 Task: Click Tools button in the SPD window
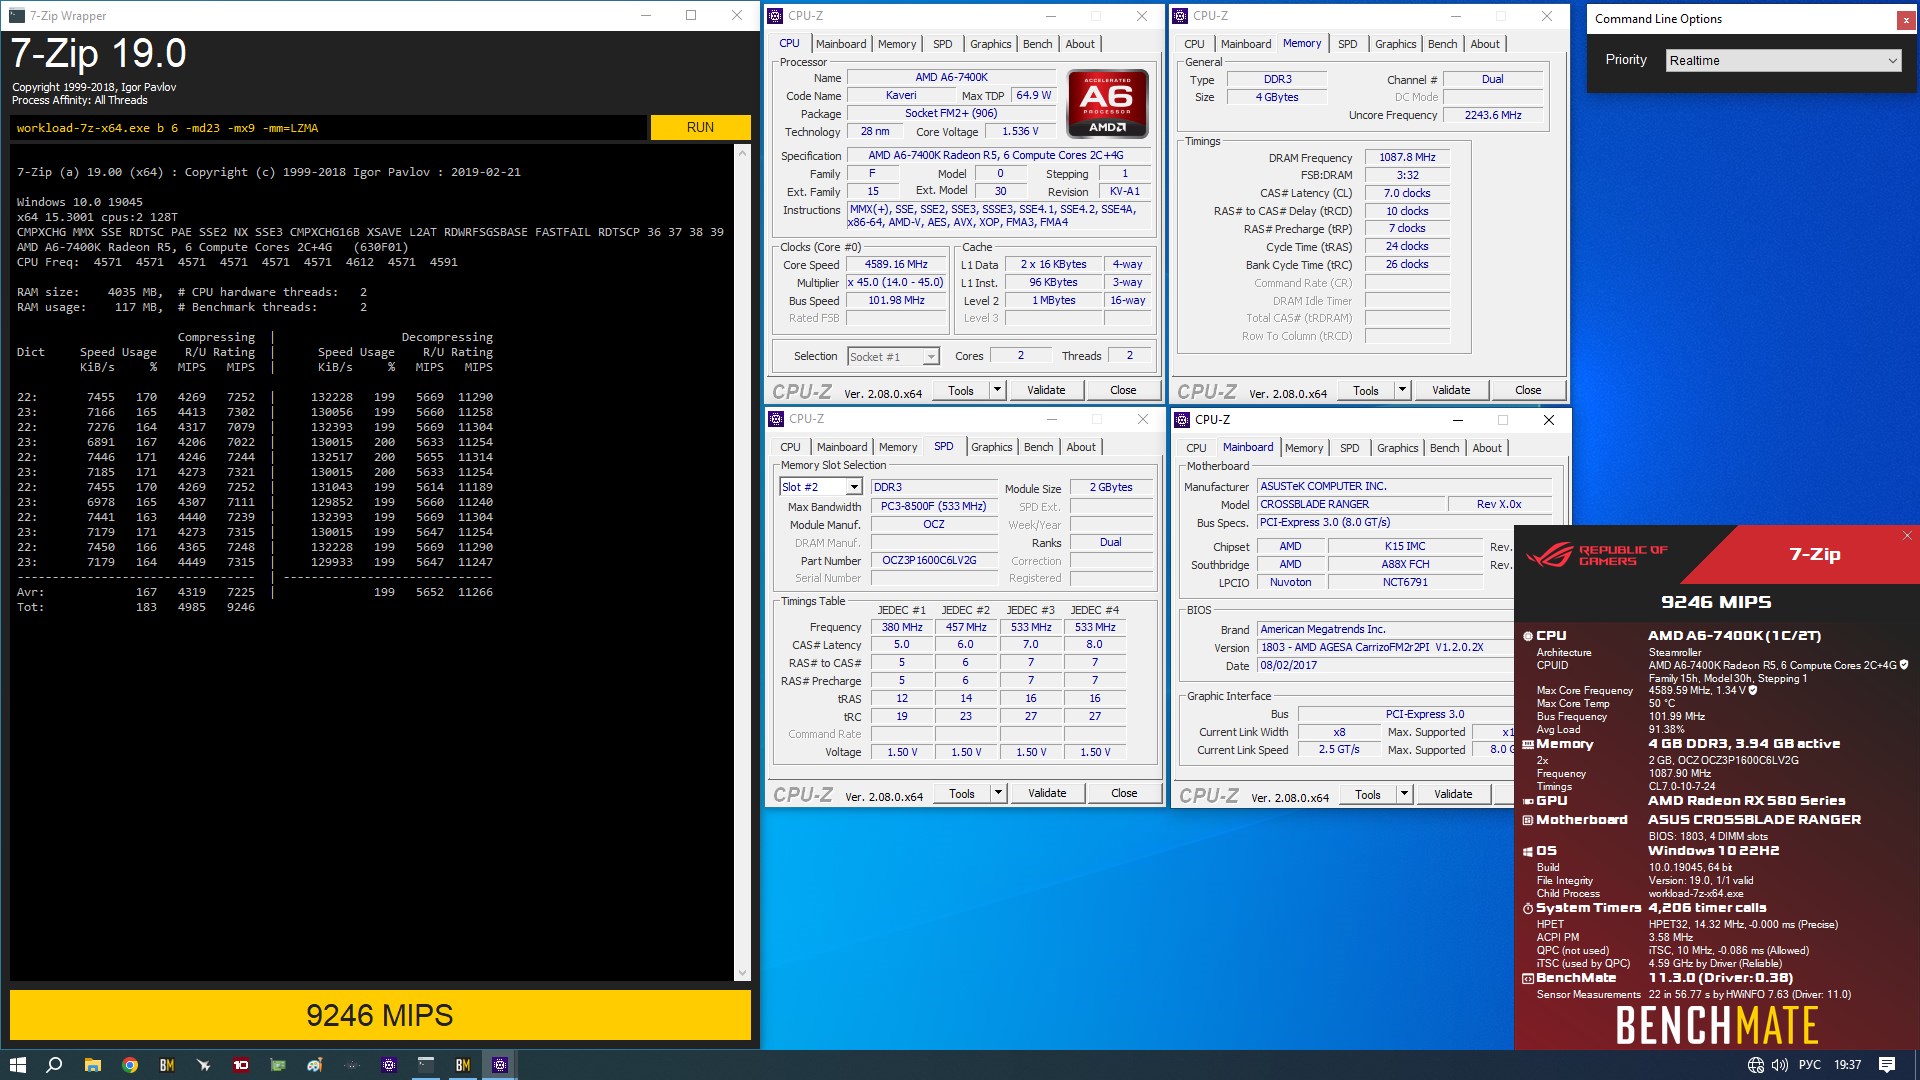click(x=962, y=793)
